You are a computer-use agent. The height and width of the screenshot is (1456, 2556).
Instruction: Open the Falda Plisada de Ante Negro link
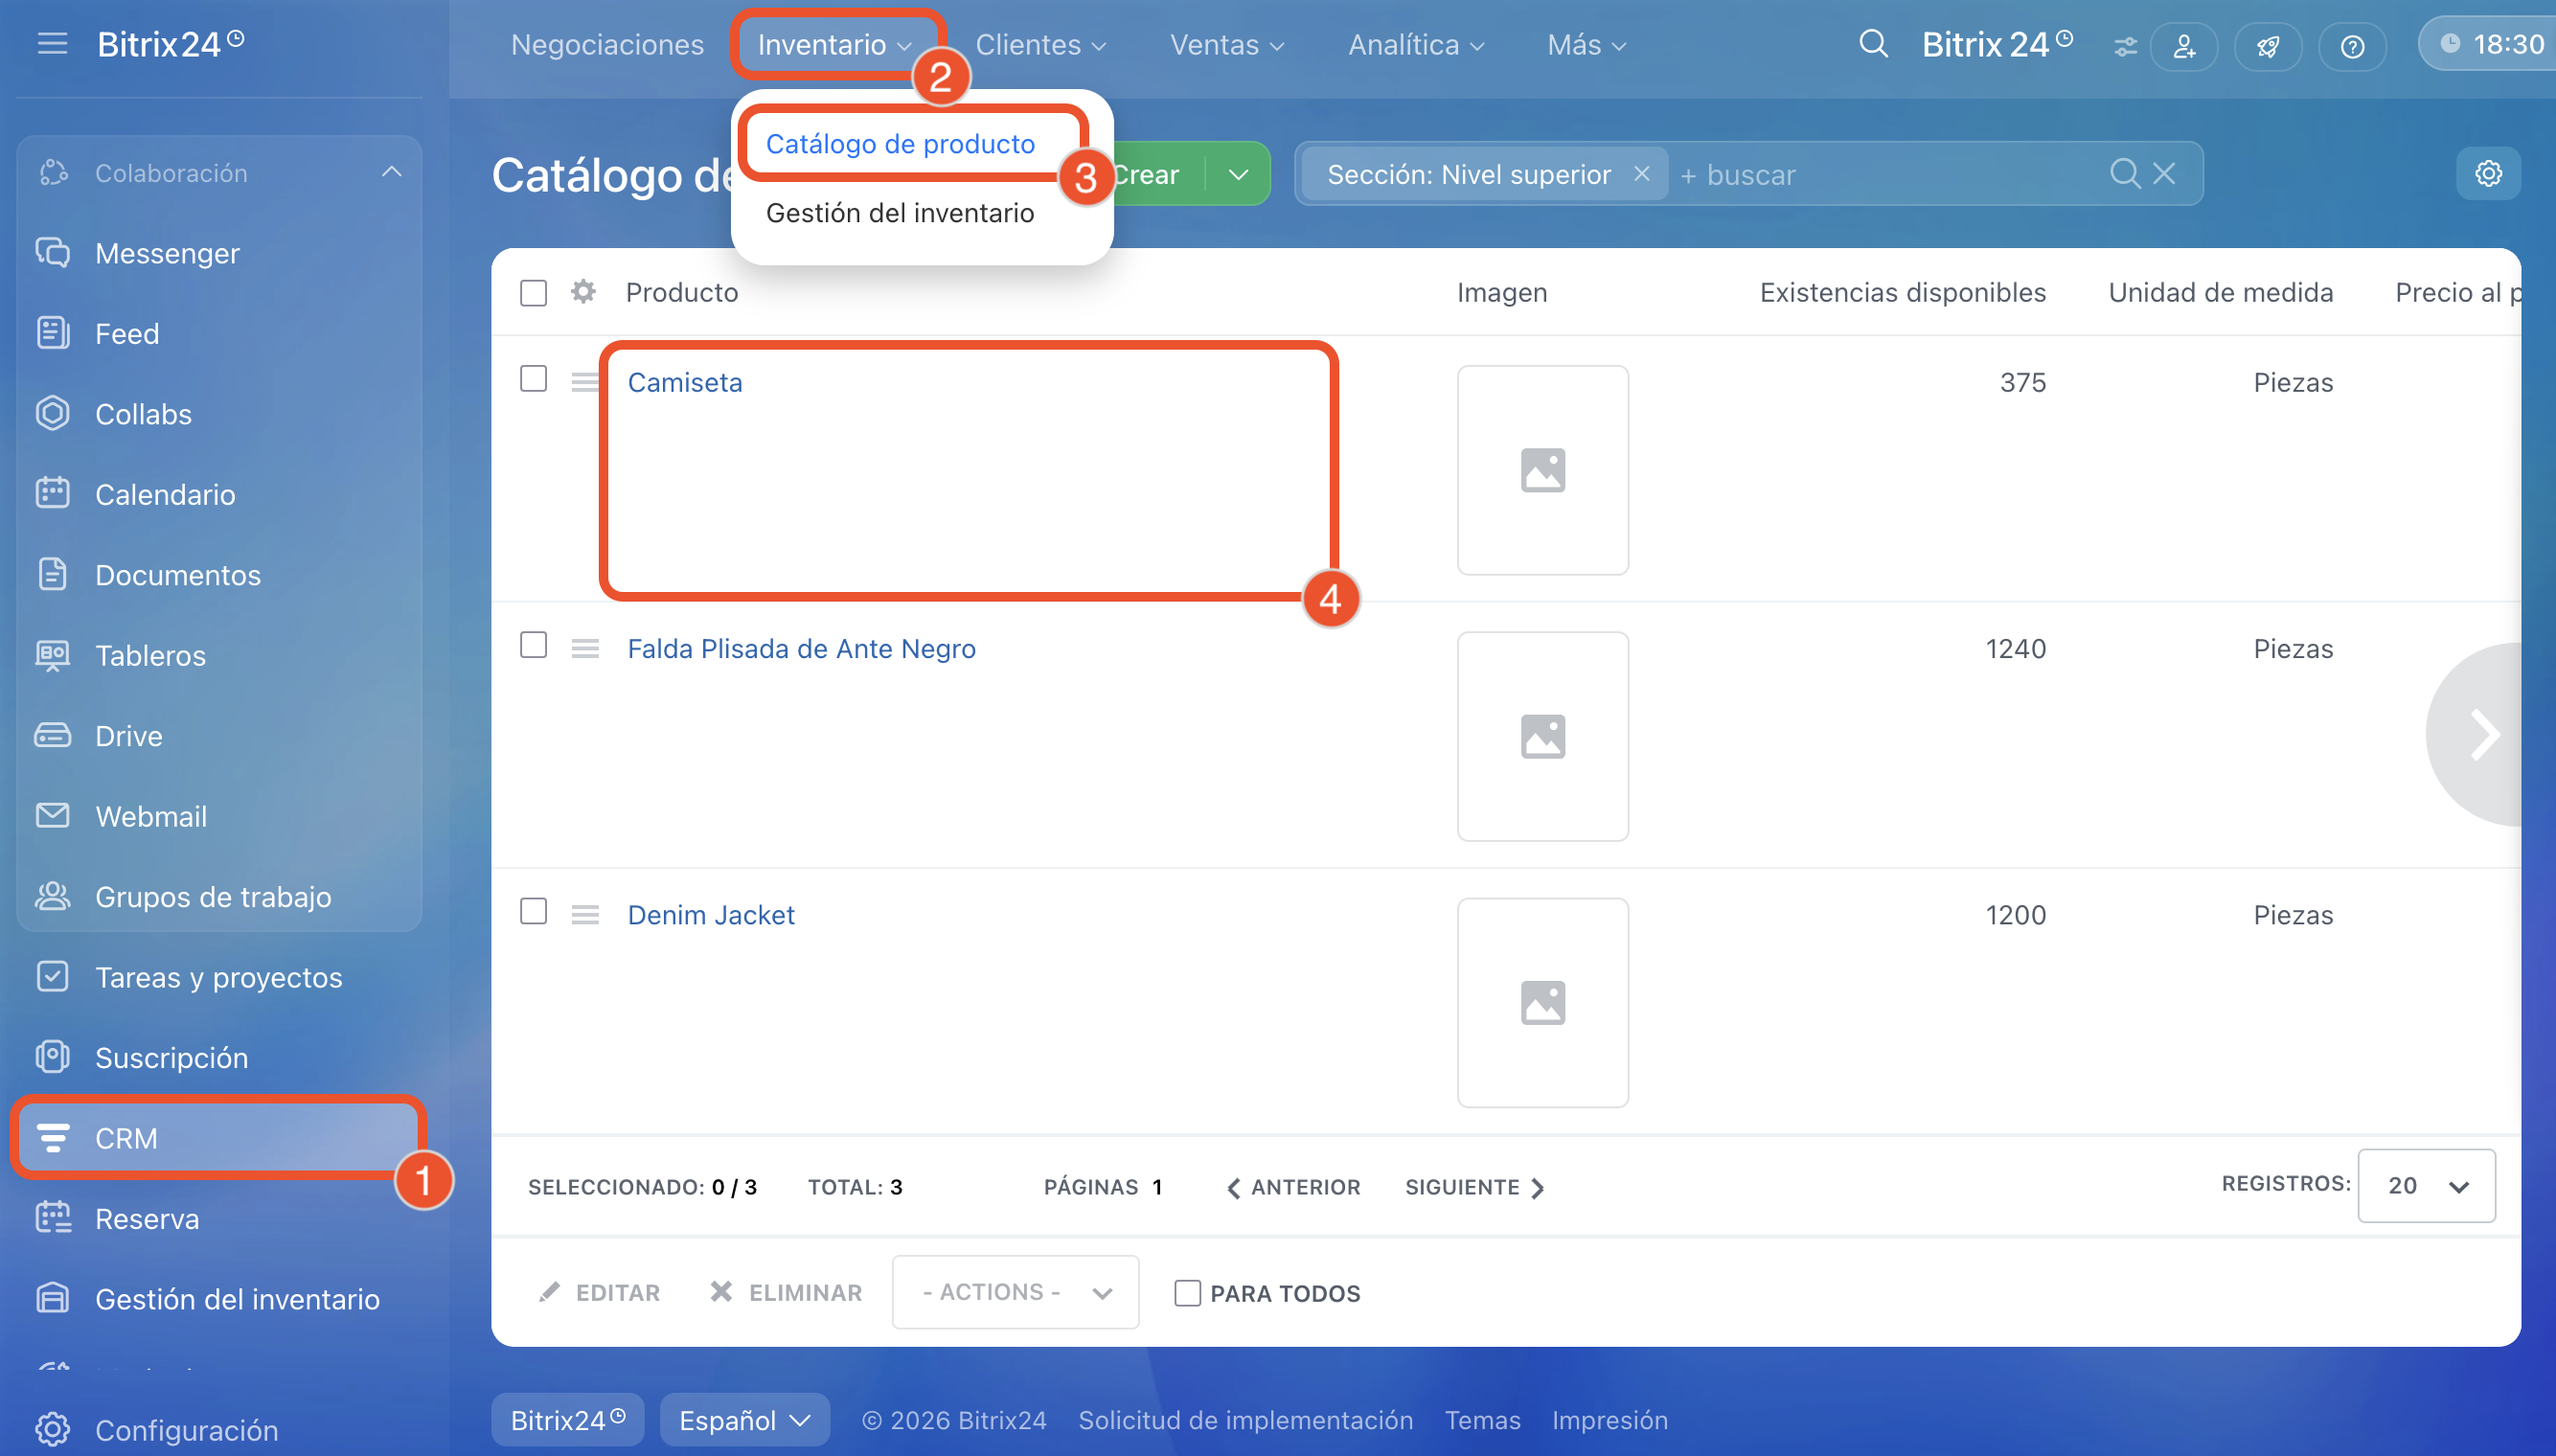click(801, 648)
